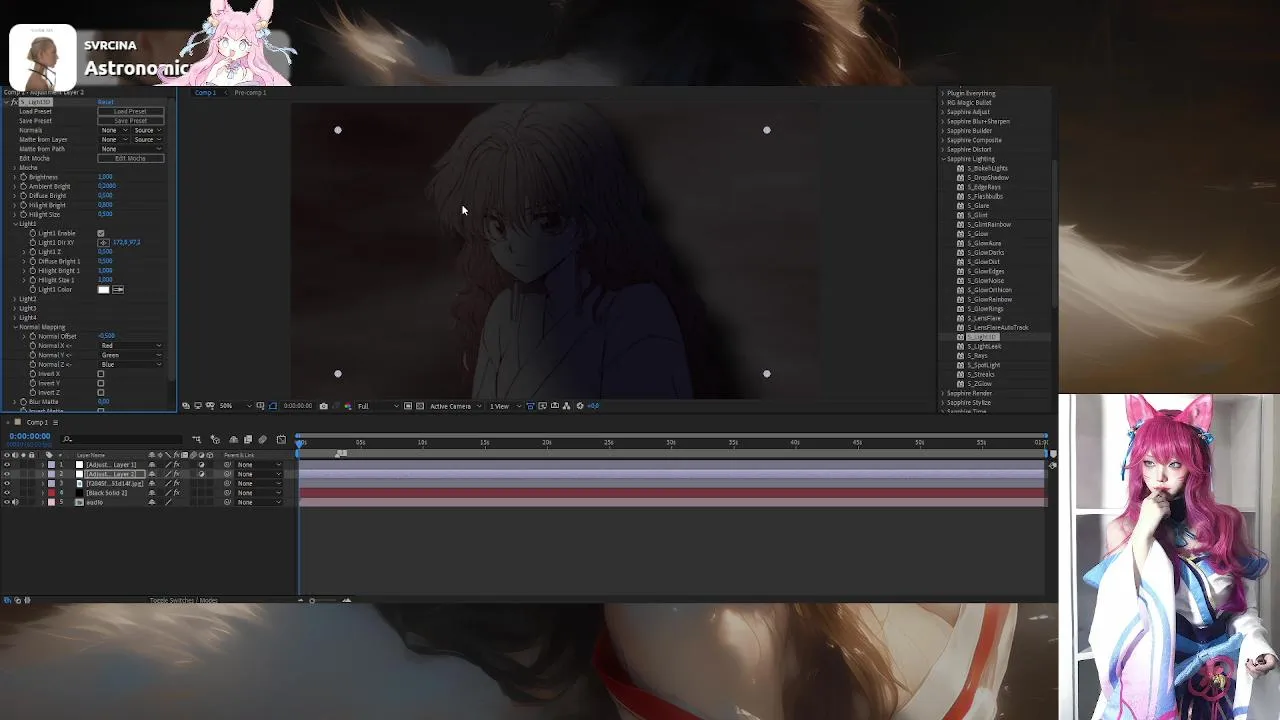The height and width of the screenshot is (720, 1280).
Task: Select S_GlowRainbow in effects list
Action: click(990, 299)
